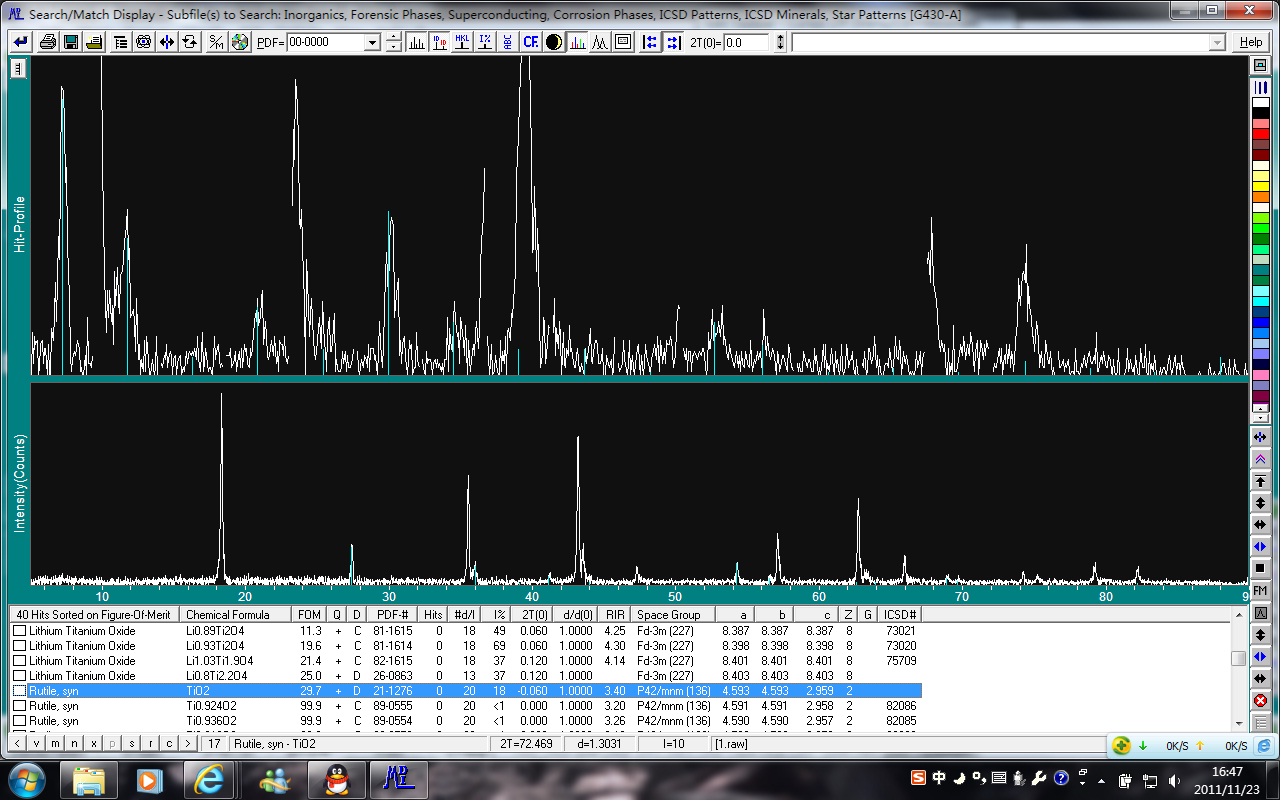
Task: Click the CF button in the toolbar
Action: (x=530, y=42)
